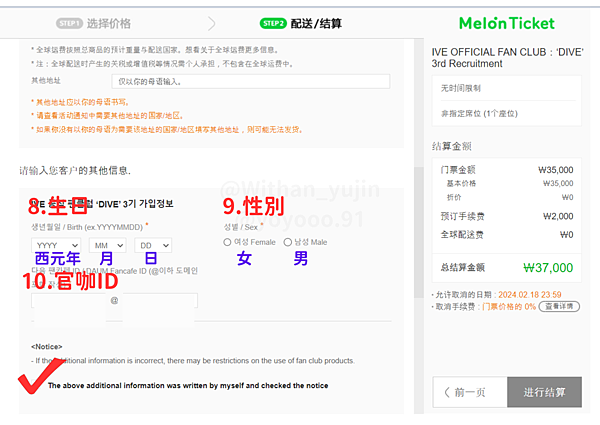This screenshot has height=425, width=600.
Task: Select the 여성 Female radio button
Action: [x=227, y=242]
